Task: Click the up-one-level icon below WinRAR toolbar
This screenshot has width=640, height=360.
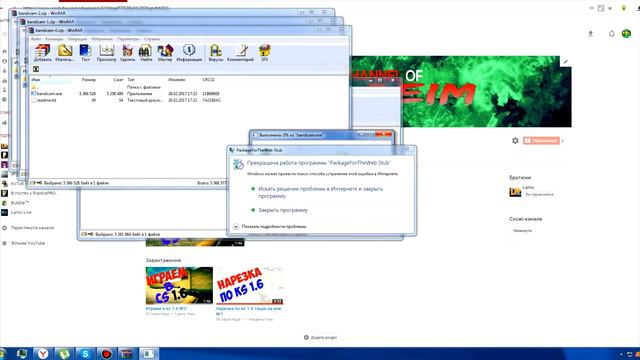Action: coord(36,69)
